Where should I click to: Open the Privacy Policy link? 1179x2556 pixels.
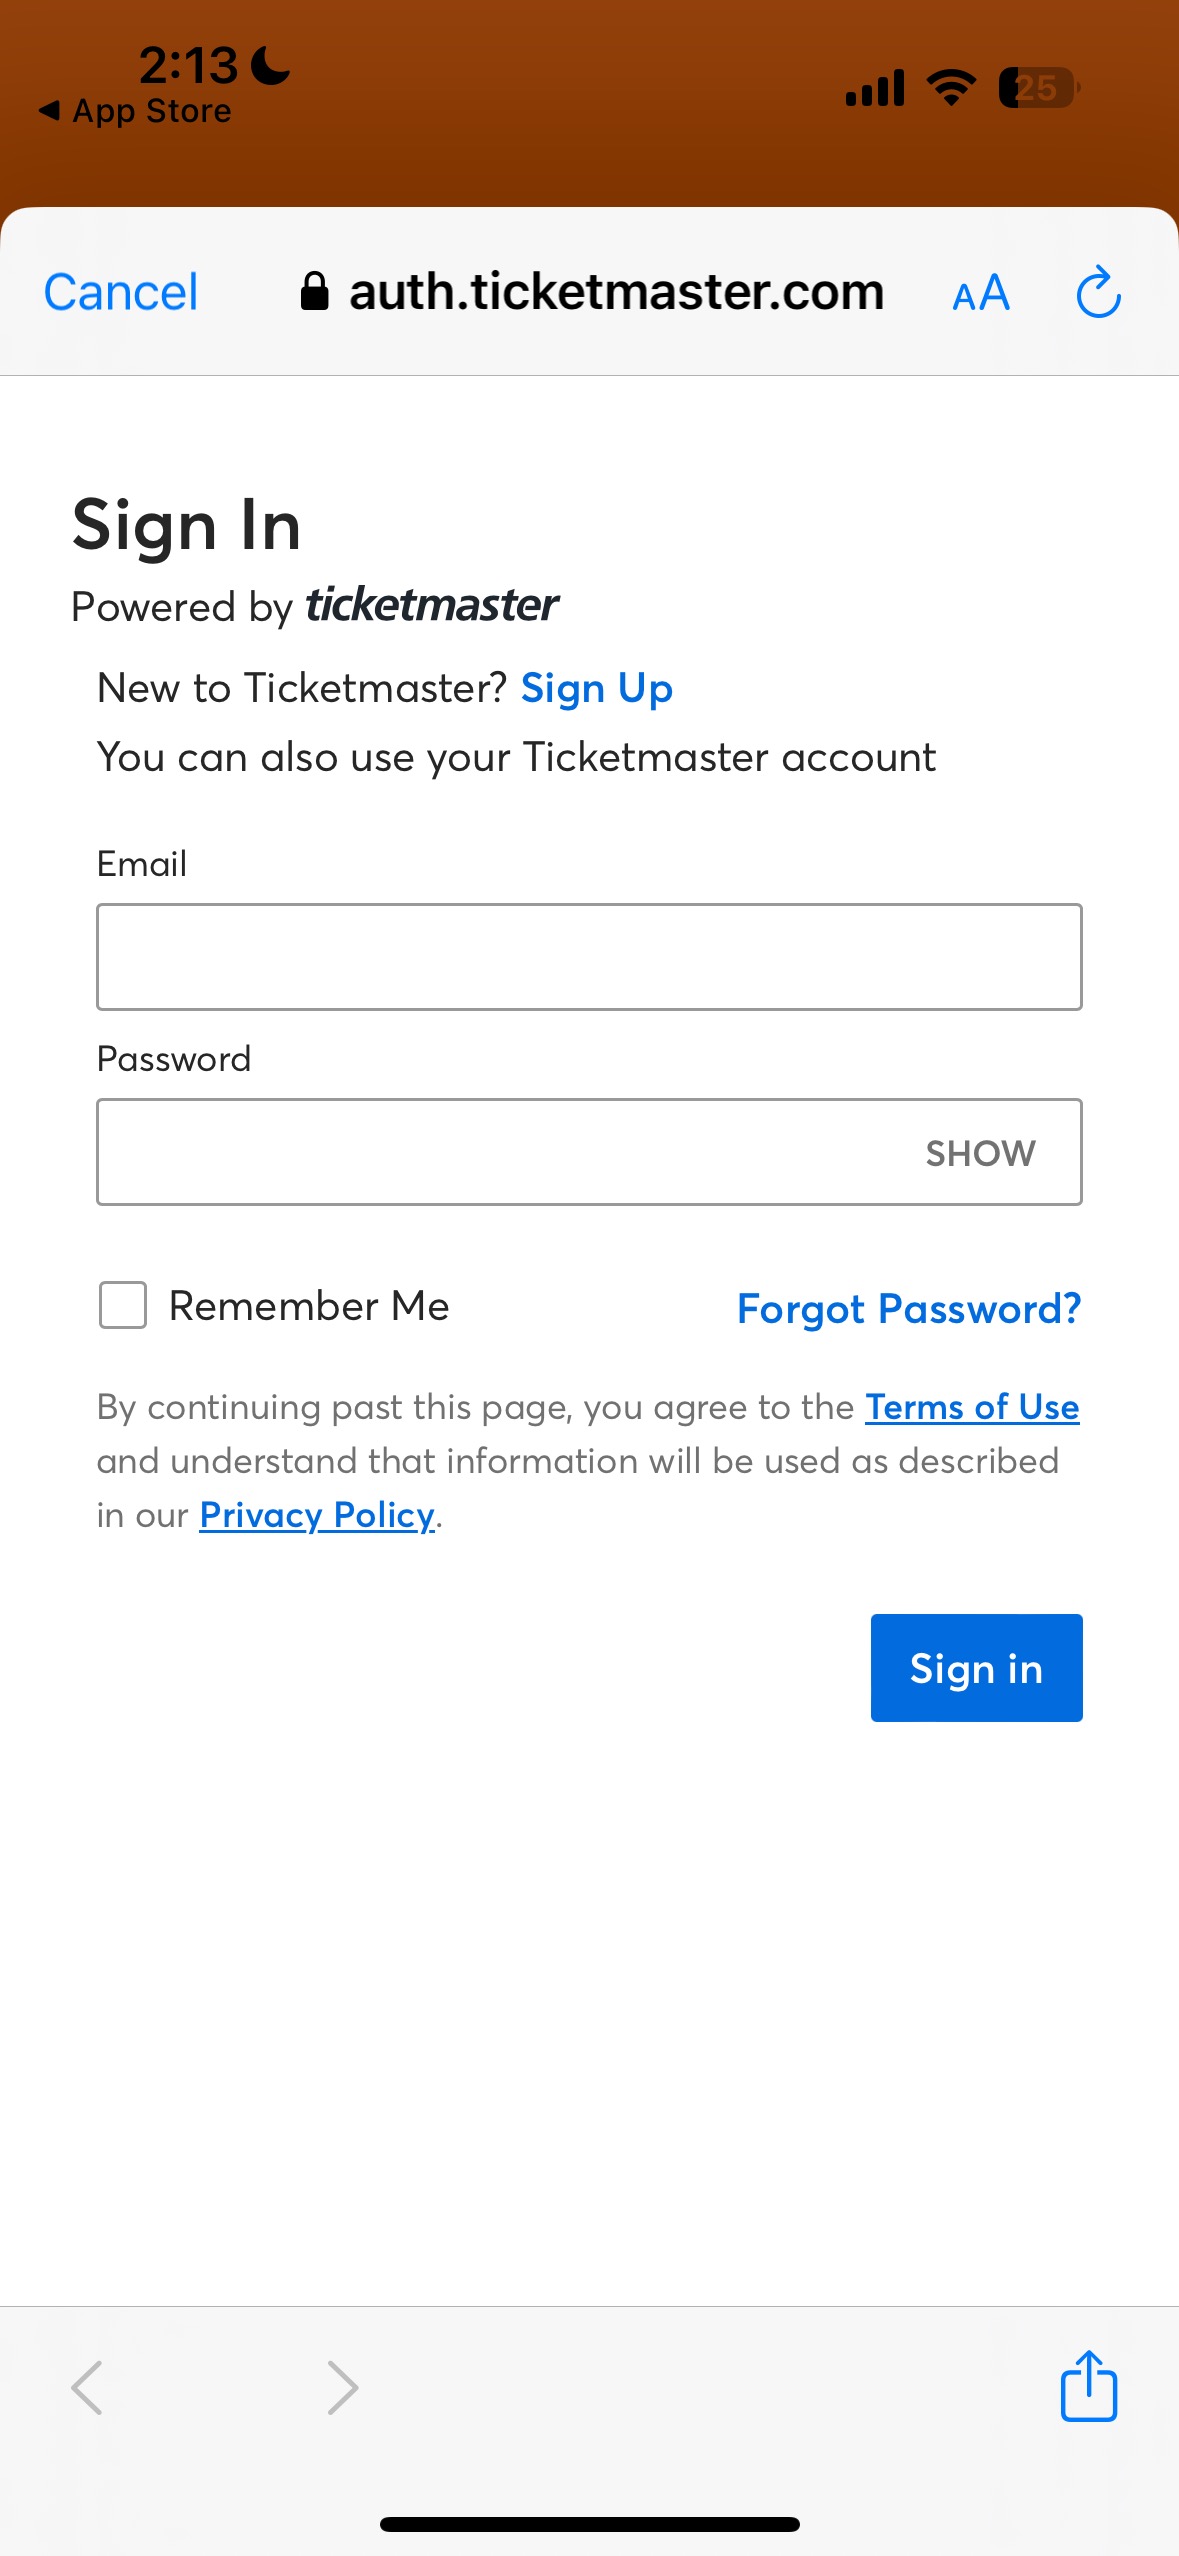point(317,1515)
